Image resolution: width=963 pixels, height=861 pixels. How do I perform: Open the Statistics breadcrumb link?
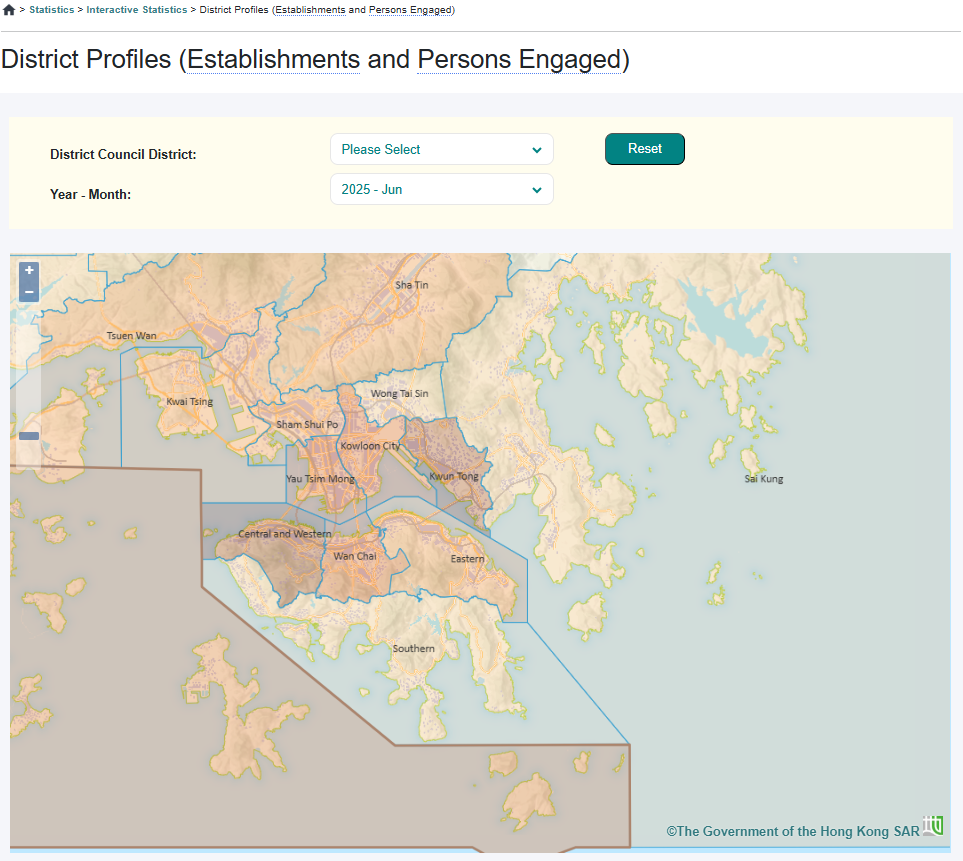click(x=51, y=9)
